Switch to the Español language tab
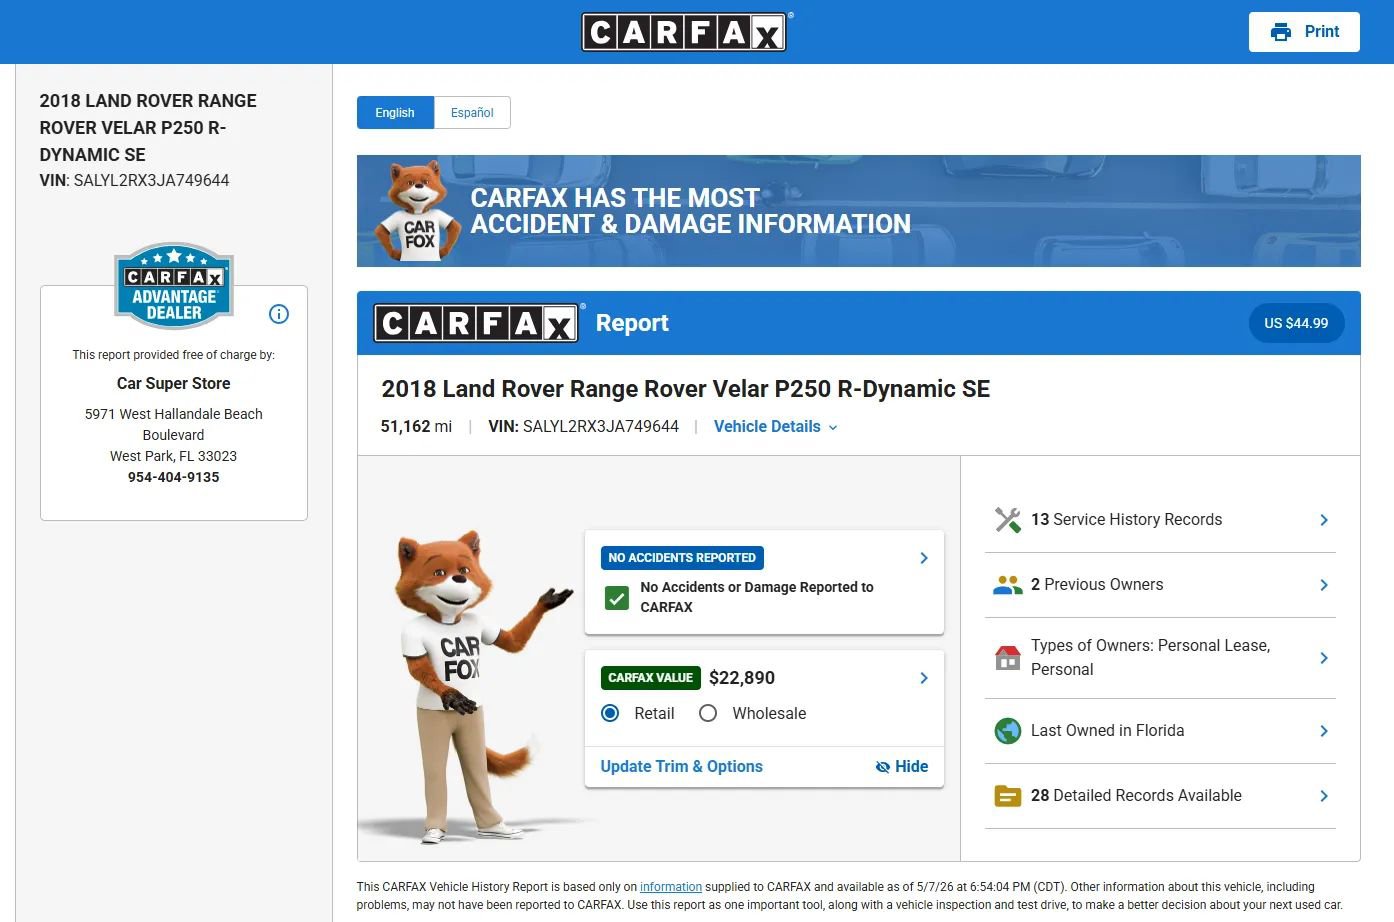This screenshot has width=1394, height=922. [x=472, y=113]
